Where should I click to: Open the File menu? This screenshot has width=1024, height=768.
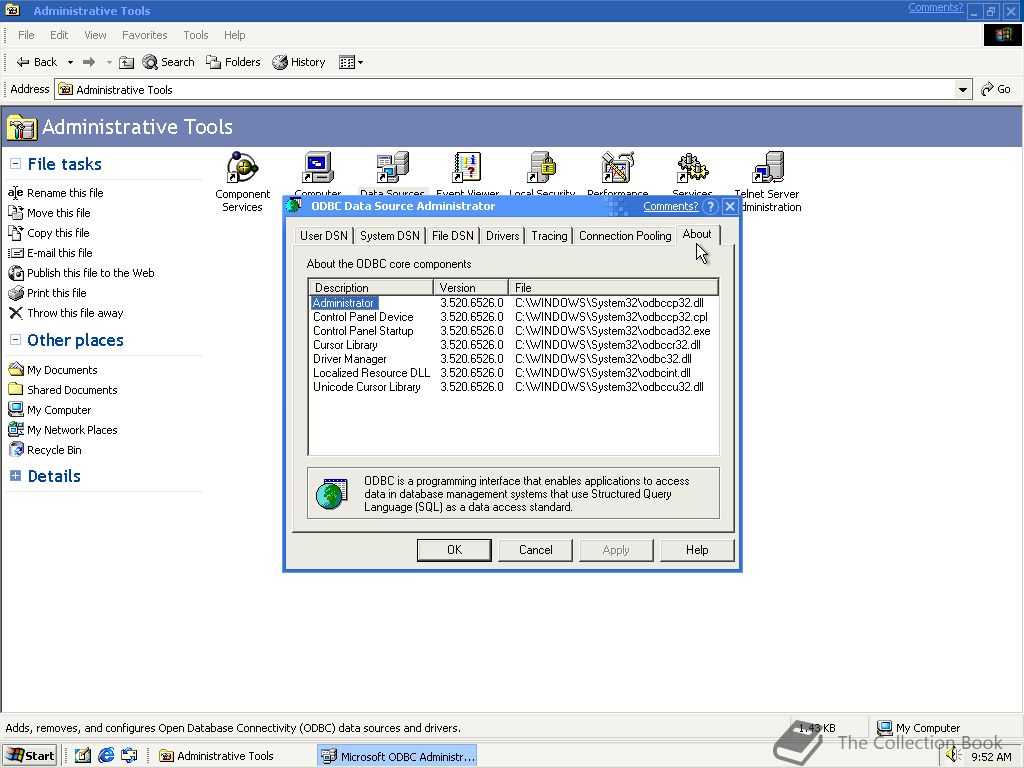point(26,35)
